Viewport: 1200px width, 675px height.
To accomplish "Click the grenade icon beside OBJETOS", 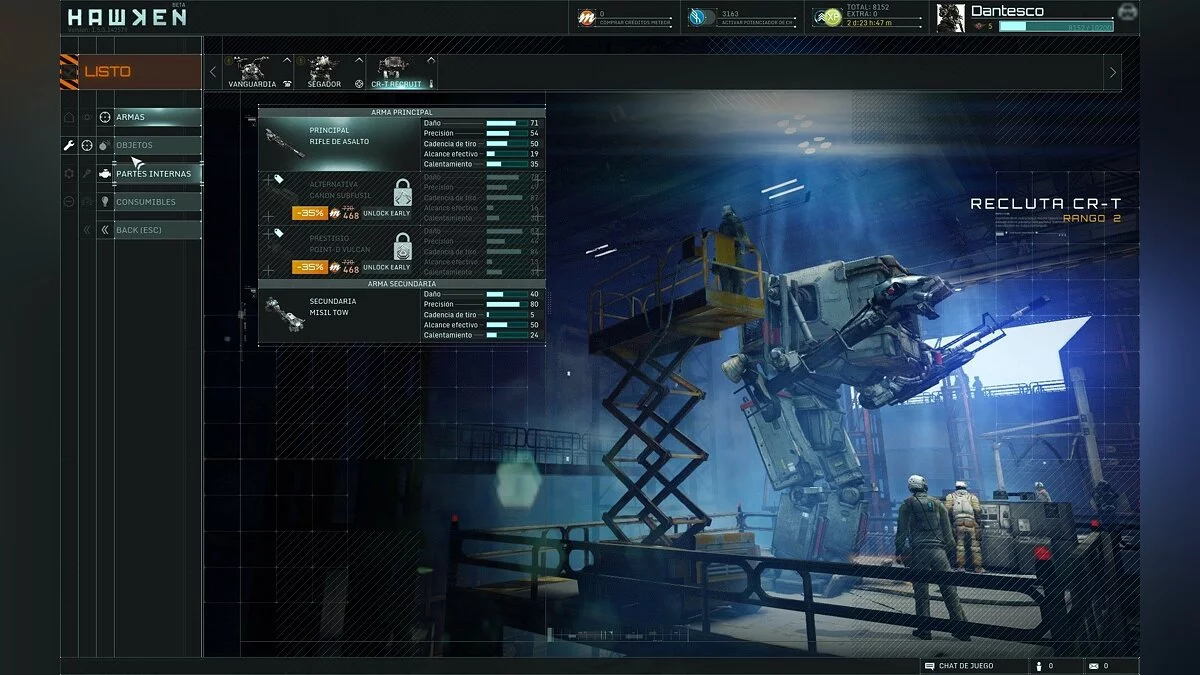I will [105, 145].
